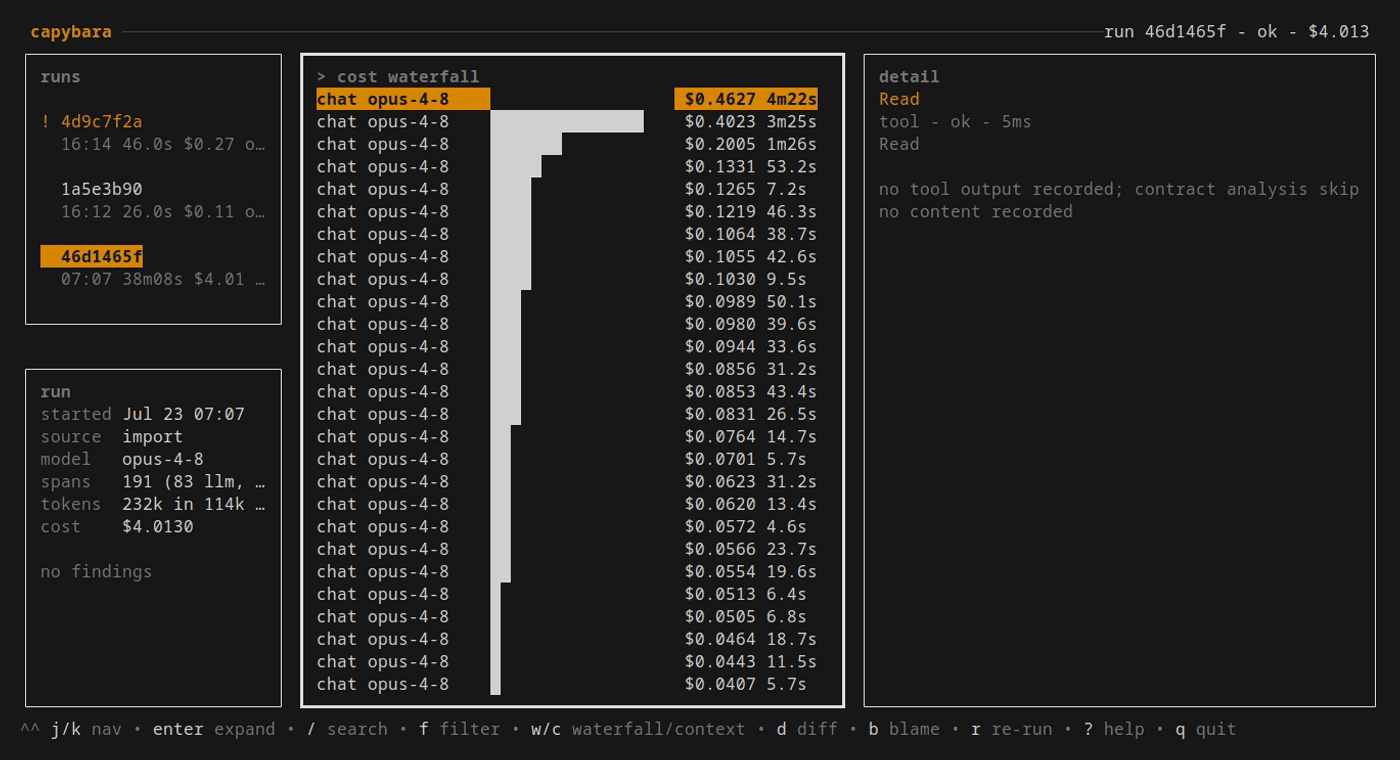The width and height of the screenshot is (1400, 760).
Task: Click the cost waterfall panel header
Action: (398, 77)
